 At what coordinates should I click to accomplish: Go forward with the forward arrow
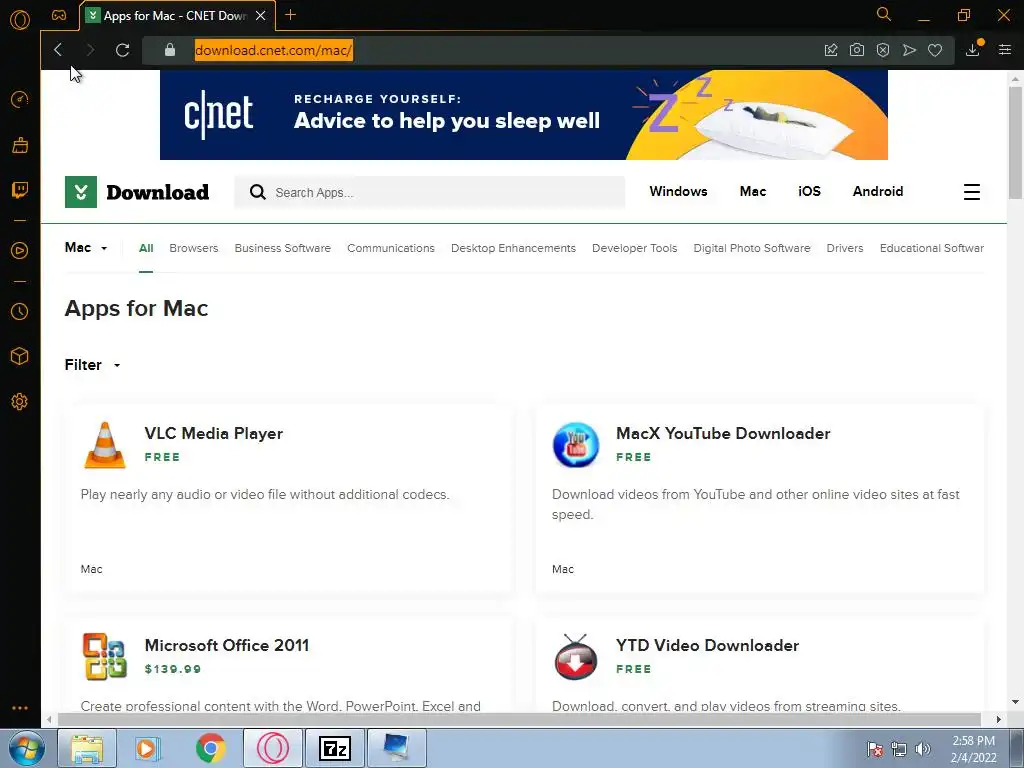[90, 50]
